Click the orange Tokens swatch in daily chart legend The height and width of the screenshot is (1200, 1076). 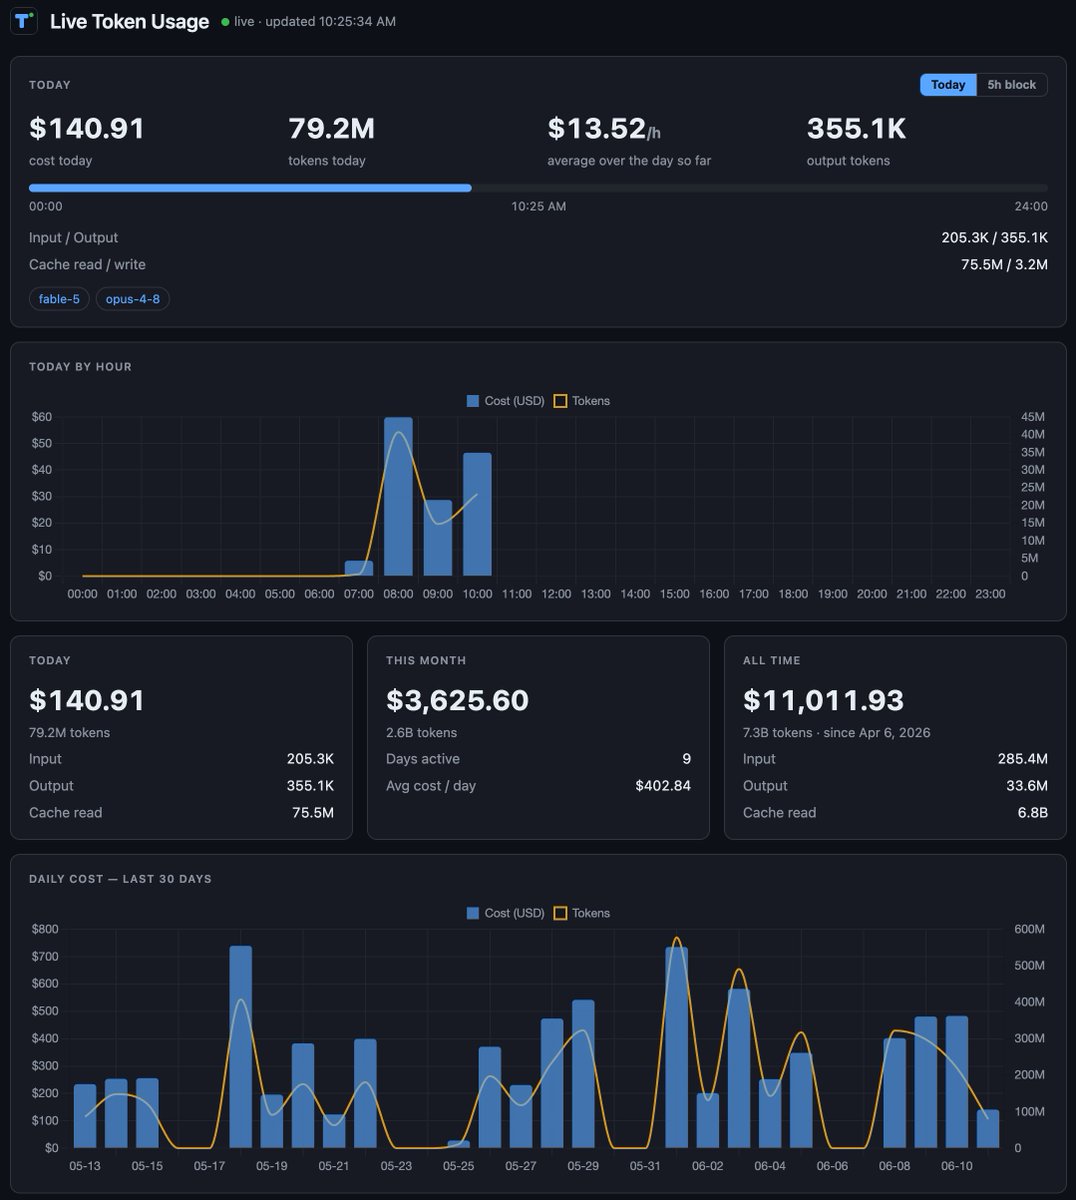(560, 913)
